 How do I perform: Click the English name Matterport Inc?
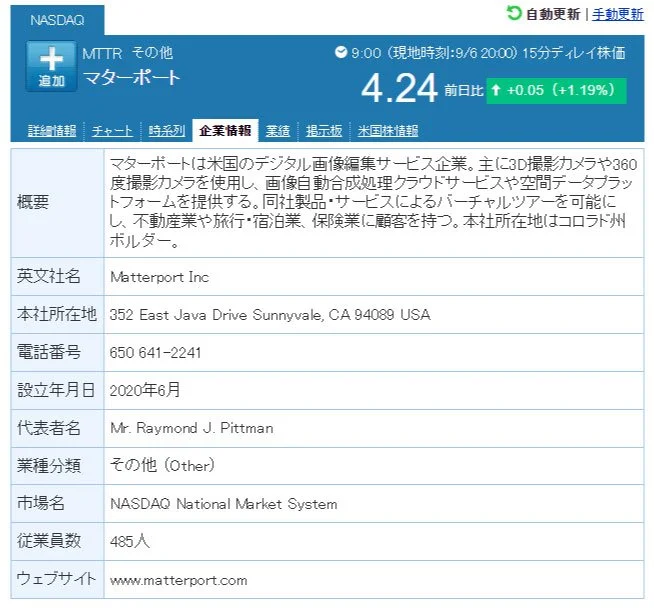point(159,277)
